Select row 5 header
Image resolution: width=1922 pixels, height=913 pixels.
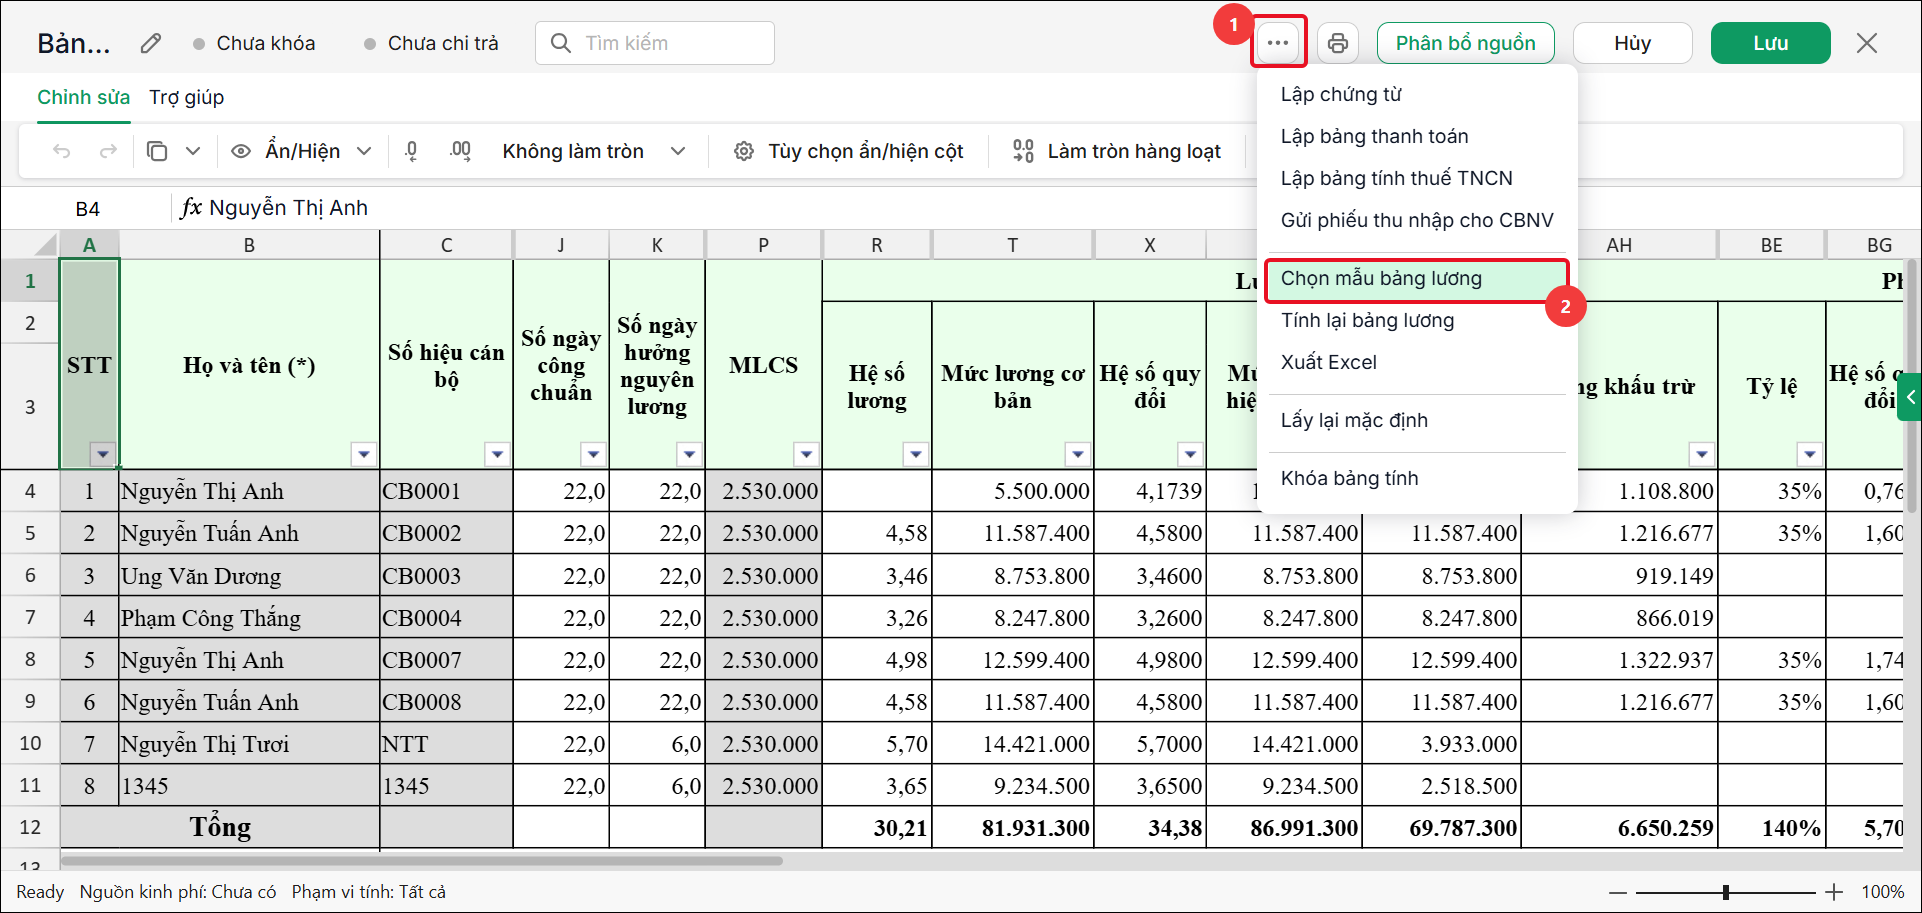pyautogui.click(x=30, y=533)
